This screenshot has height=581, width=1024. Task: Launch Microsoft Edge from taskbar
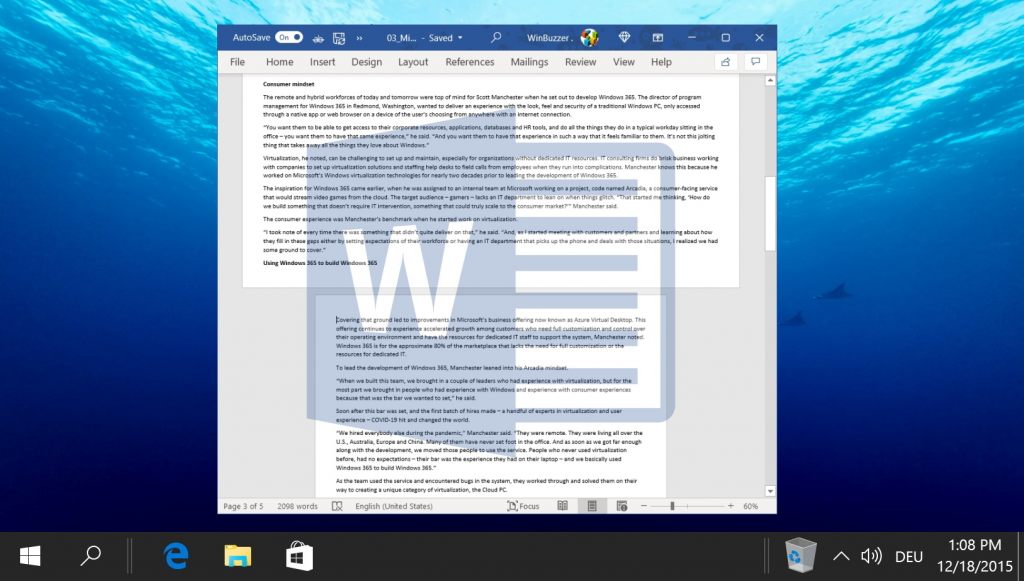(176, 556)
